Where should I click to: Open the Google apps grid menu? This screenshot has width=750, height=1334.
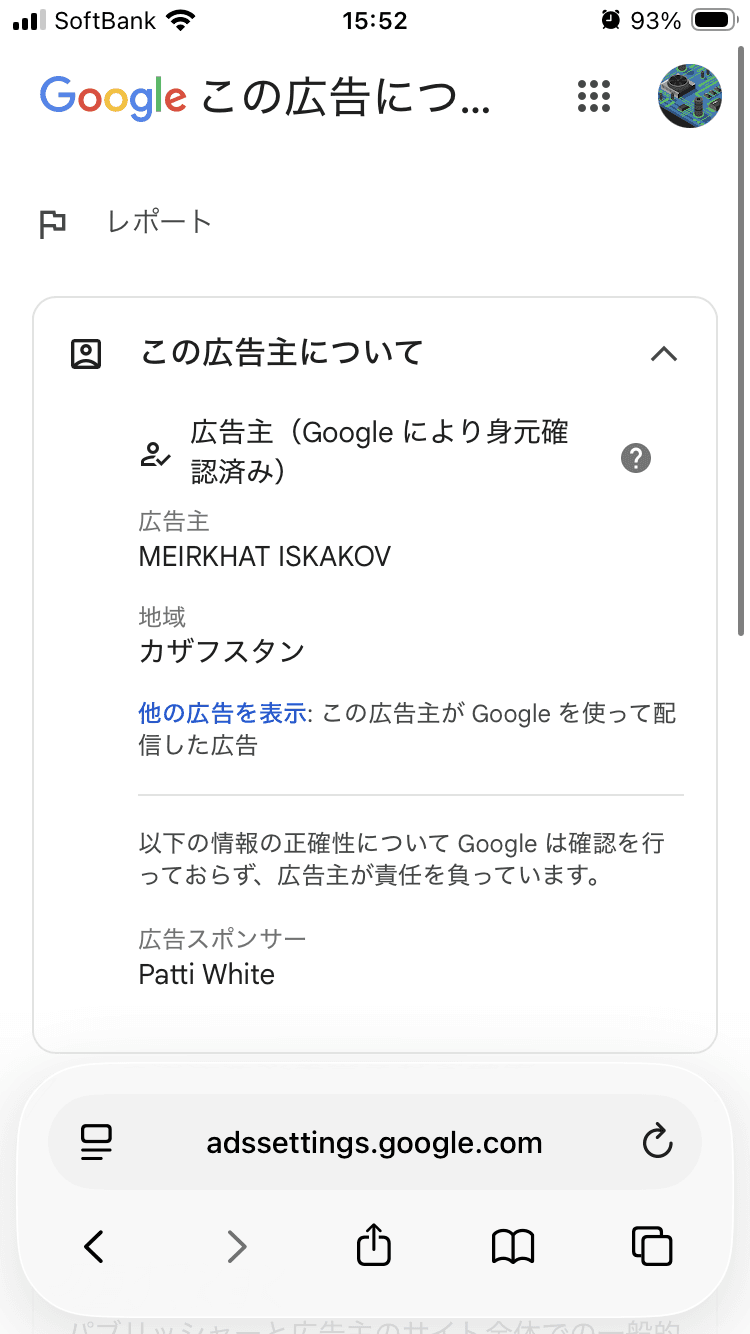pyautogui.click(x=594, y=96)
